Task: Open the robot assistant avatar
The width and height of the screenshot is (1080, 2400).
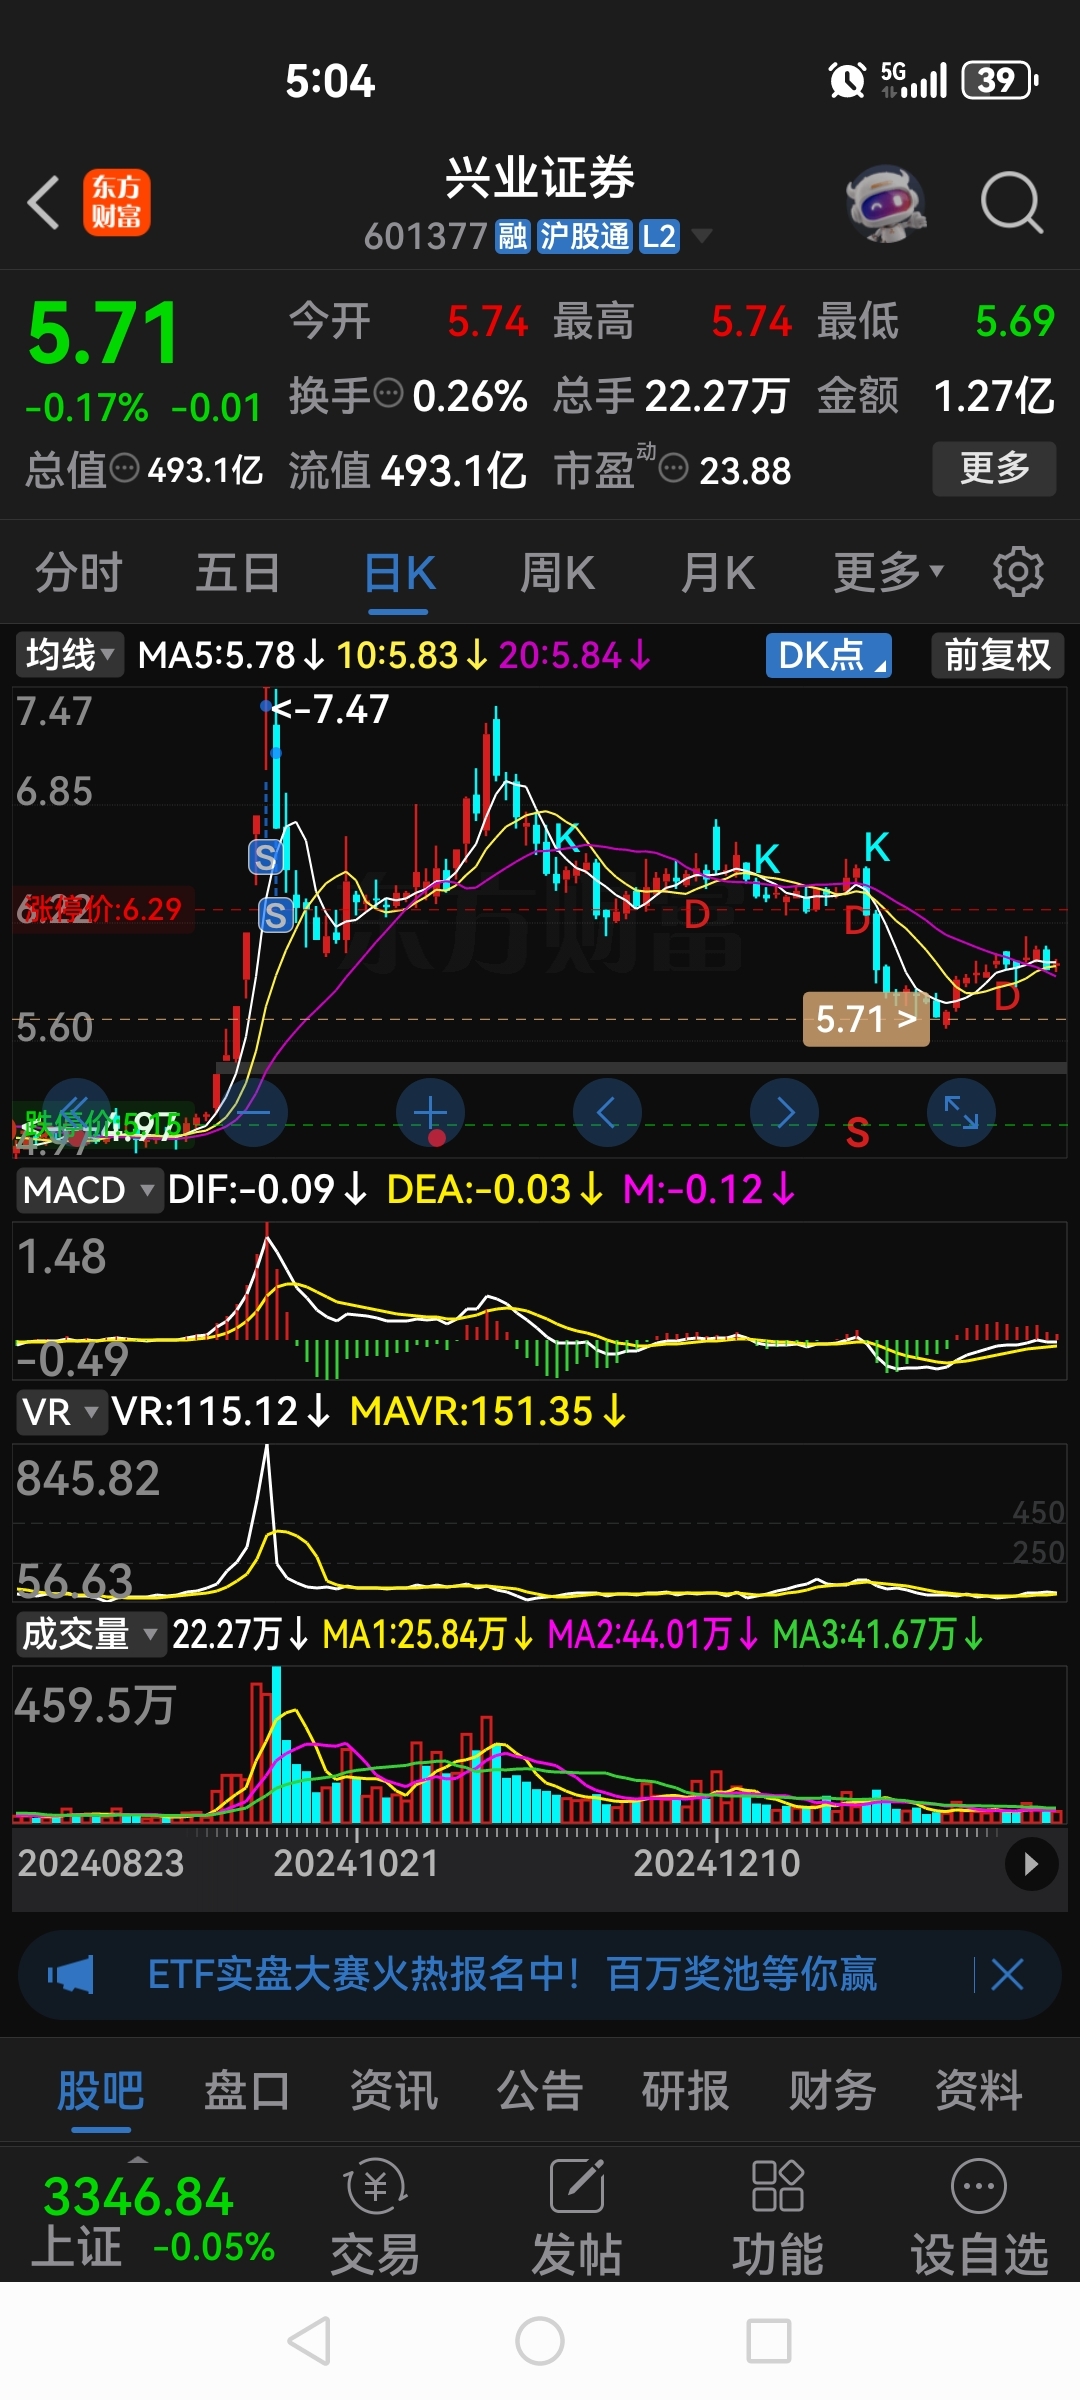Action: coord(884,203)
